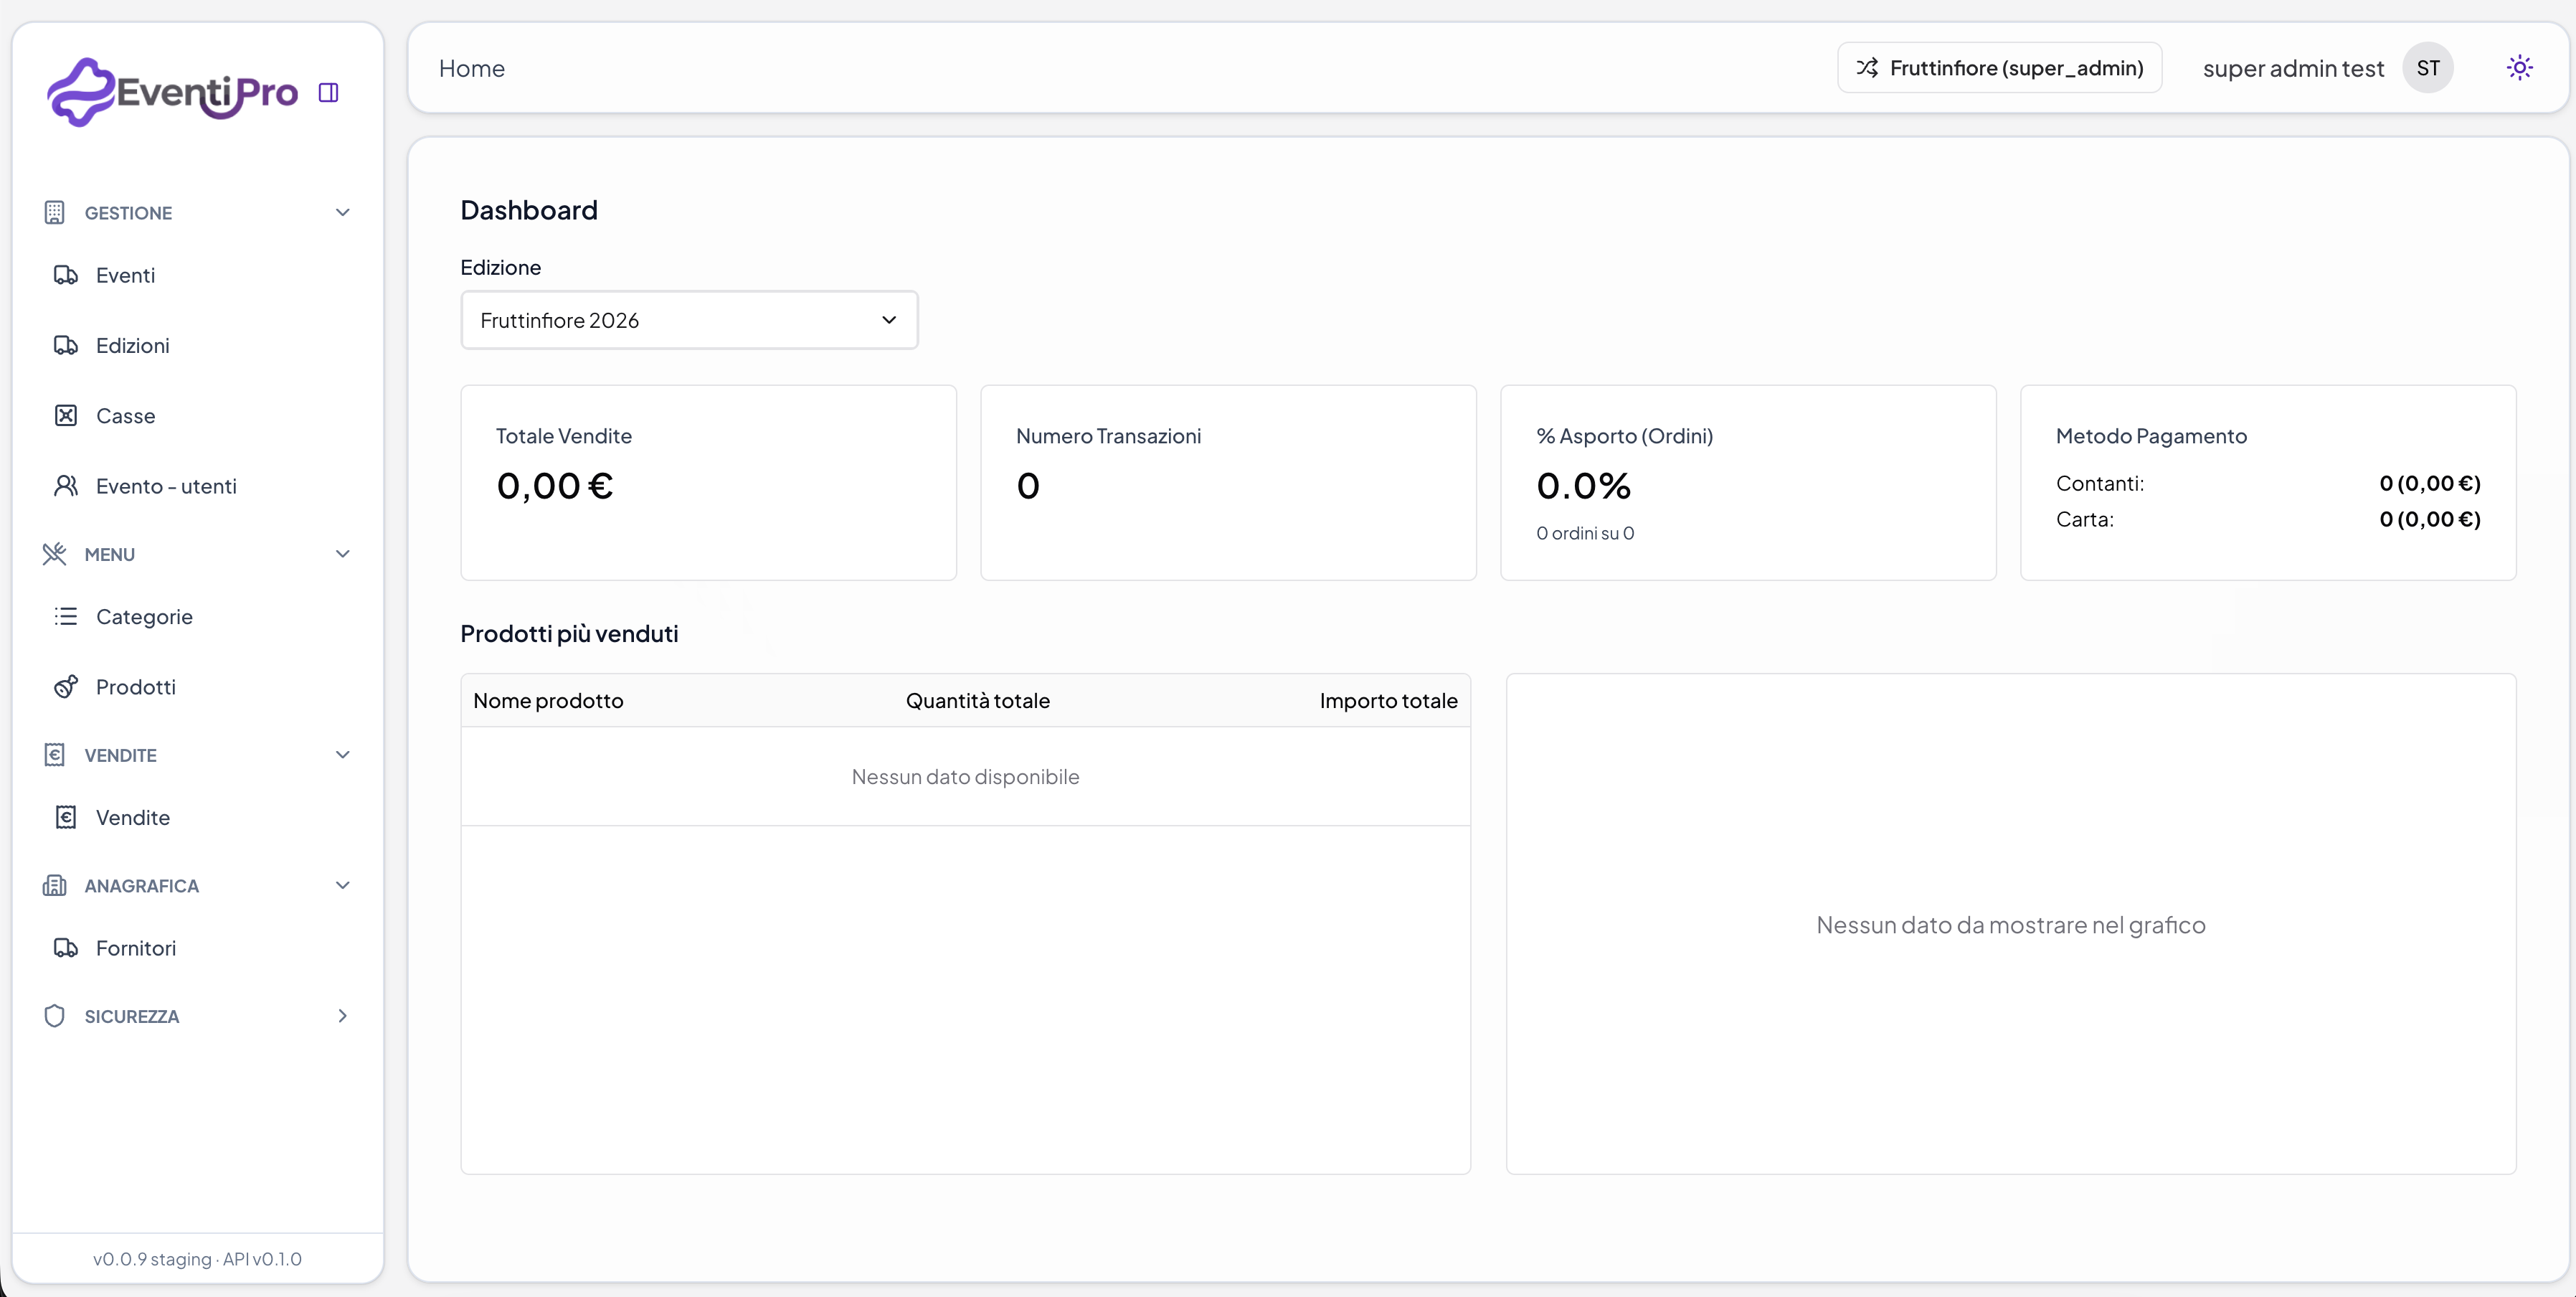Image resolution: width=2576 pixels, height=1297 pixels.
Task: Open Edizioni in the sidebar
Action: 132,346
